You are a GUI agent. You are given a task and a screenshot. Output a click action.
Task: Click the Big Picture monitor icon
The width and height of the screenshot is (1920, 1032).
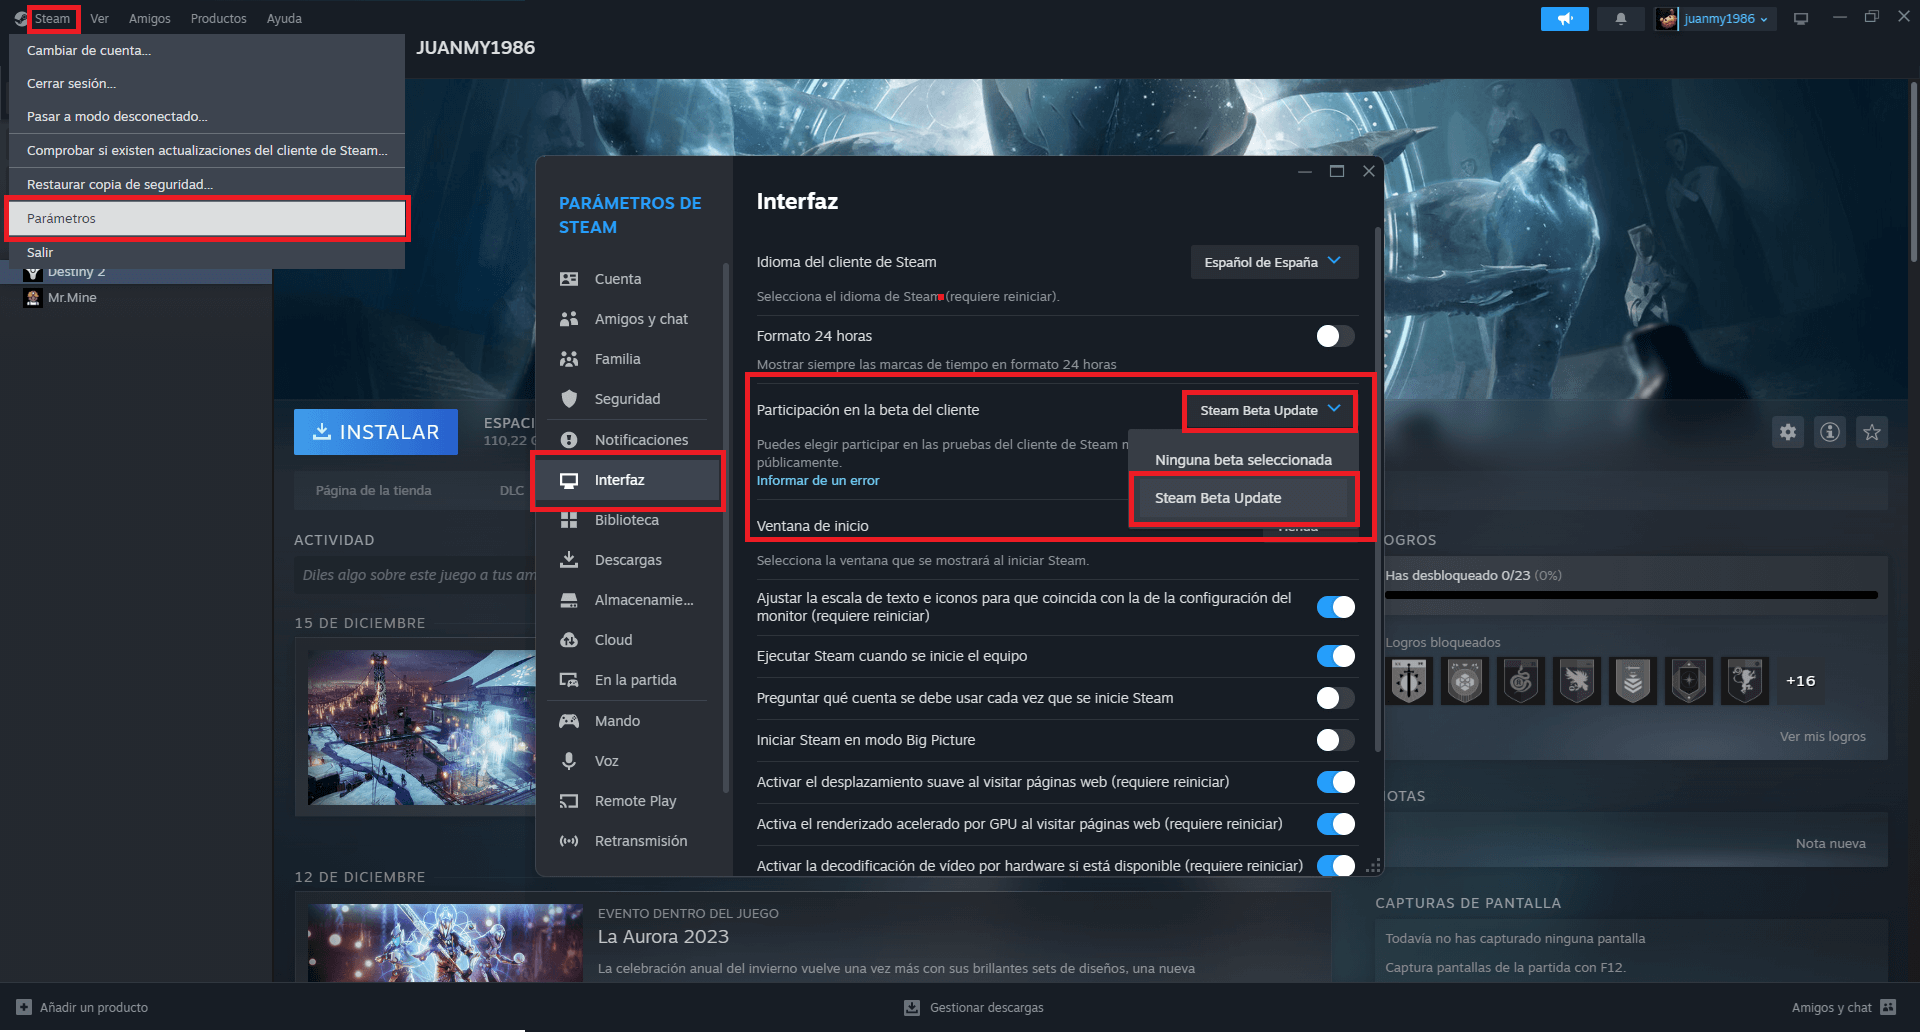pos(1801,18)
